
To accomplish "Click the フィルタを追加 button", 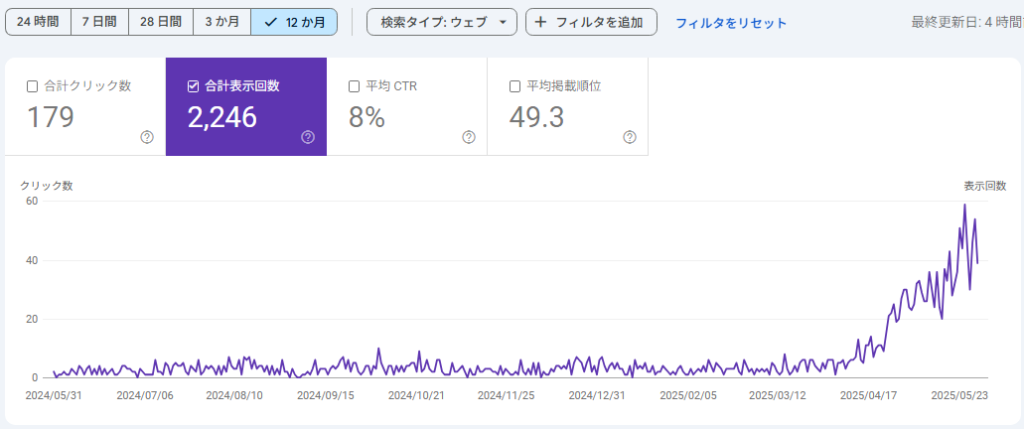I will point(591,22).
